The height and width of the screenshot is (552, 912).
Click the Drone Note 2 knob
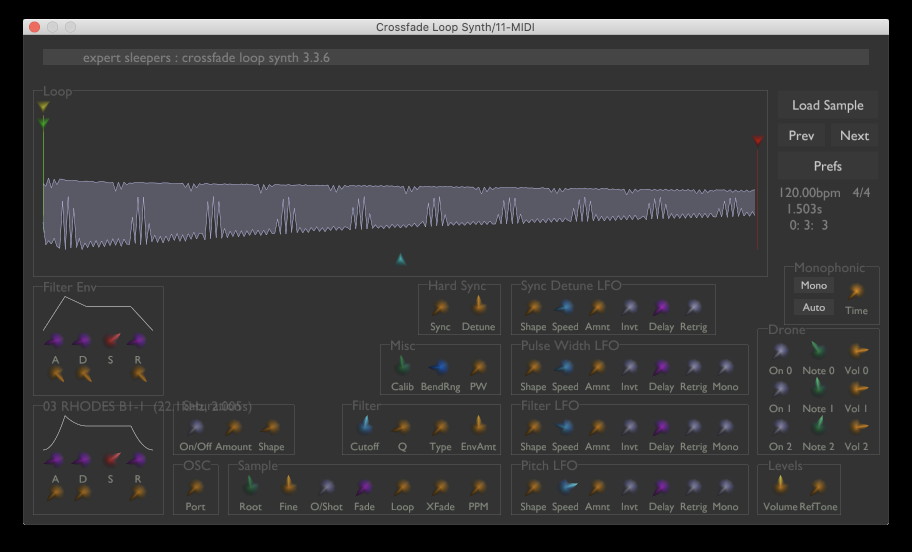click(x=818, y=426)
